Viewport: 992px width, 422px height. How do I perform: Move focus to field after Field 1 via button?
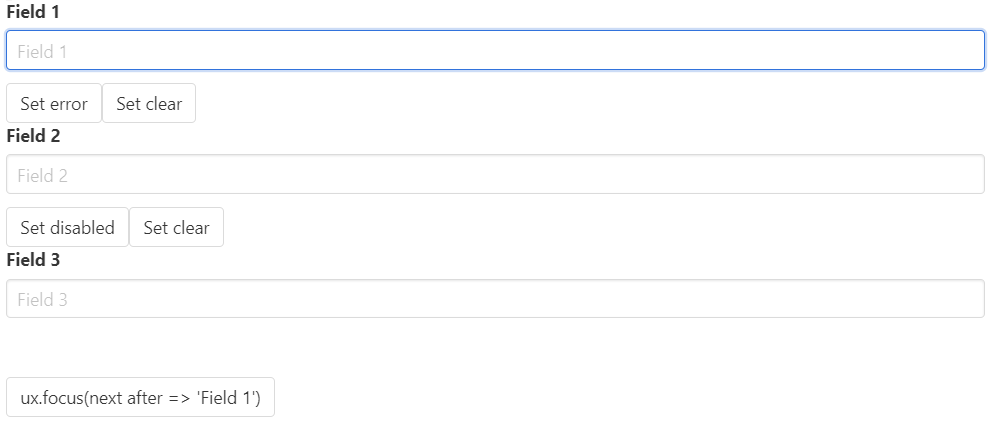click(140, 398)
